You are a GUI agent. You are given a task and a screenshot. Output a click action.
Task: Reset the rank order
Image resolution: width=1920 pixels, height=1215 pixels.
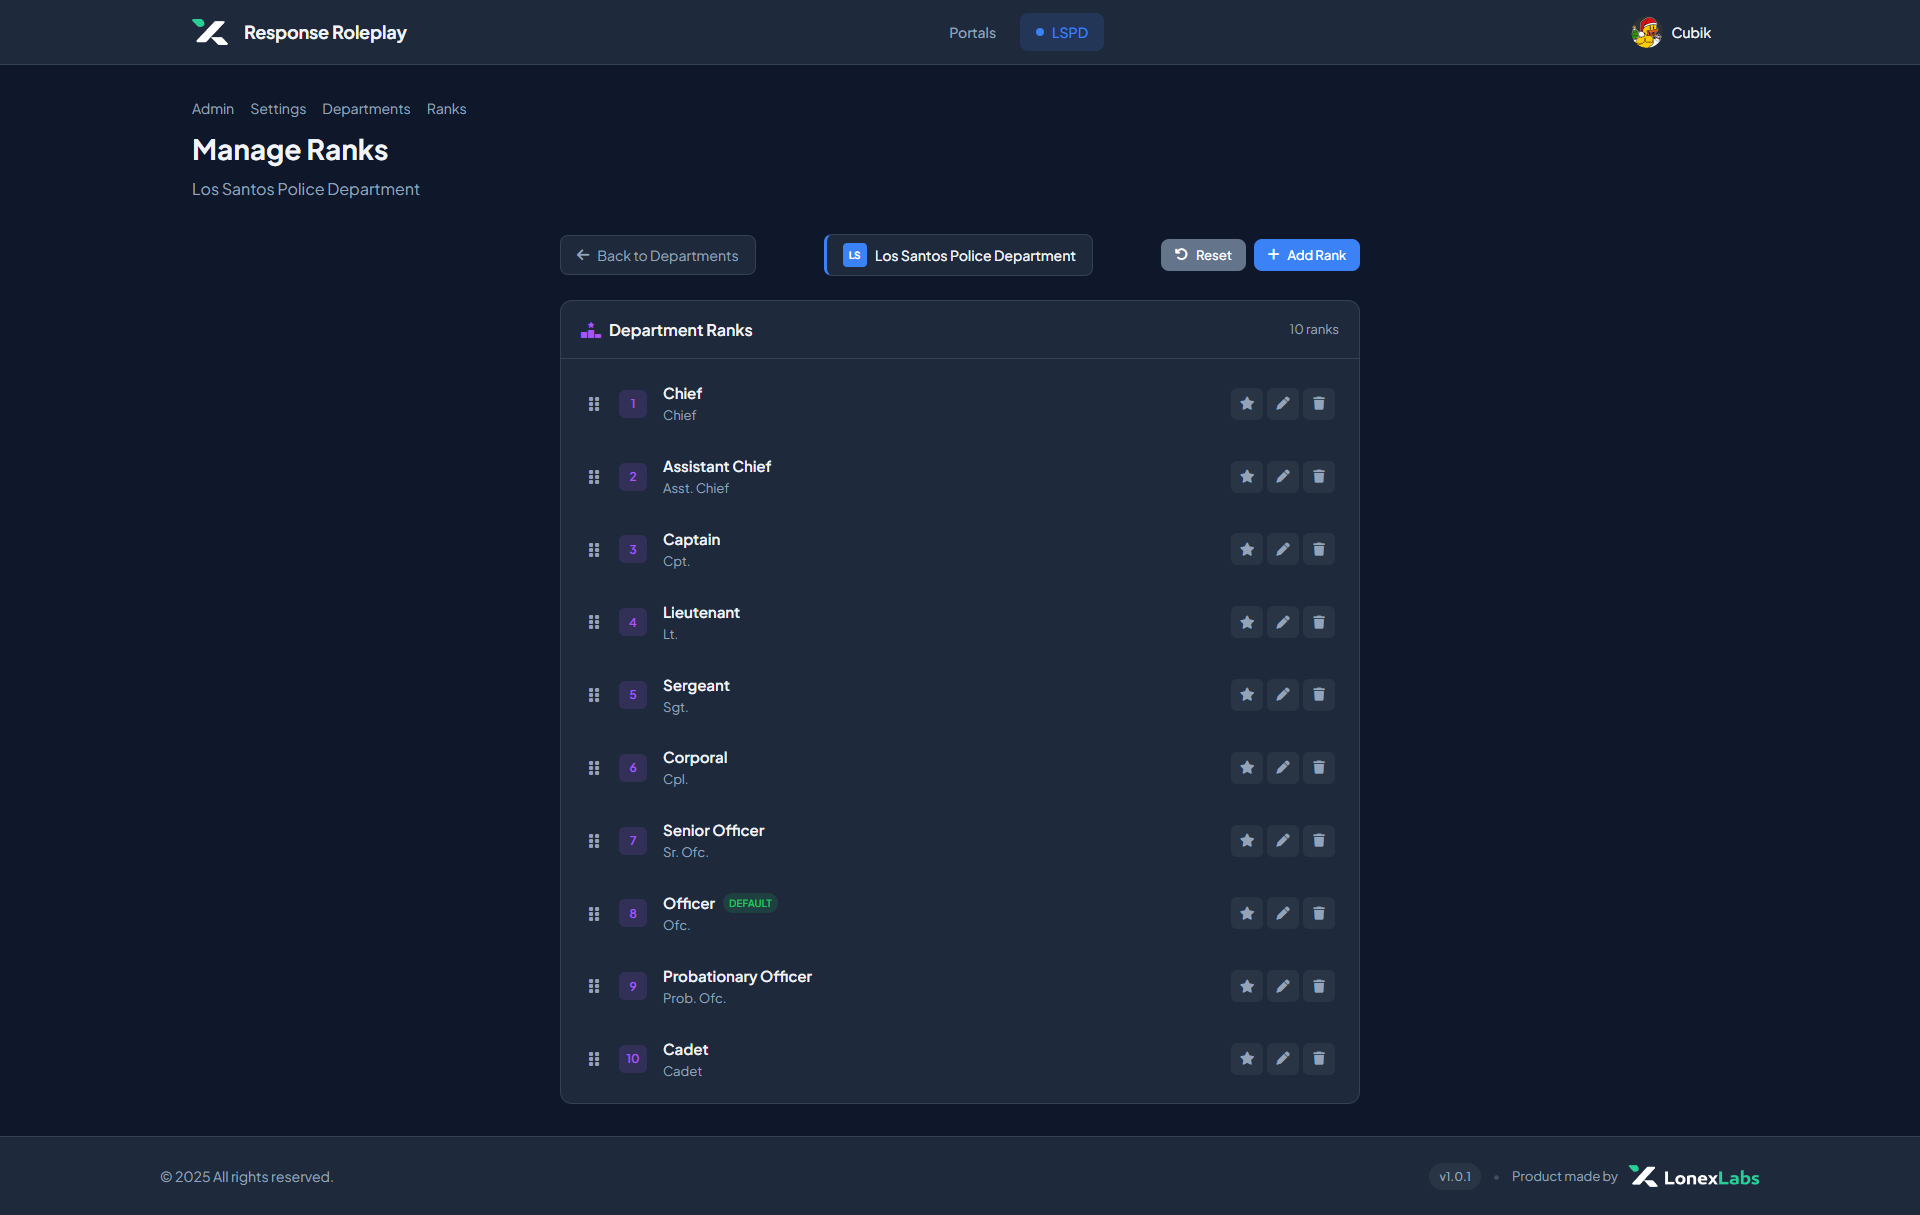pos(1203,255)
